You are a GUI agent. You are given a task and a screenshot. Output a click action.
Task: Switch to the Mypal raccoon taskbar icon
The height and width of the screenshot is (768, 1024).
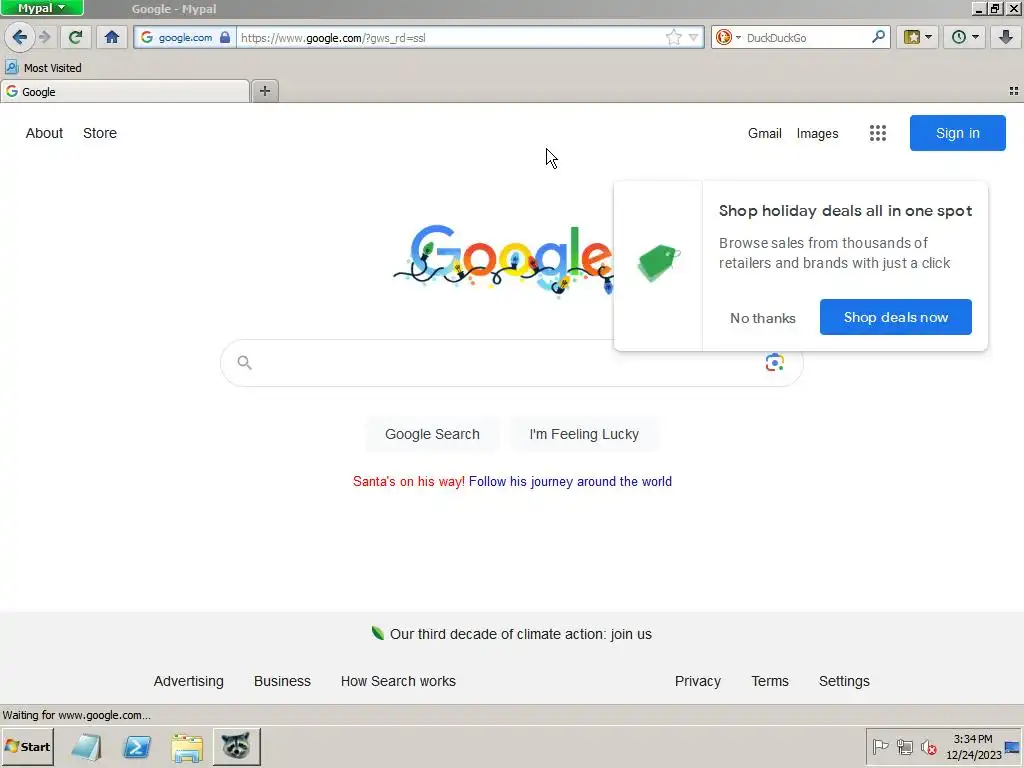click(x=236, y=746)
